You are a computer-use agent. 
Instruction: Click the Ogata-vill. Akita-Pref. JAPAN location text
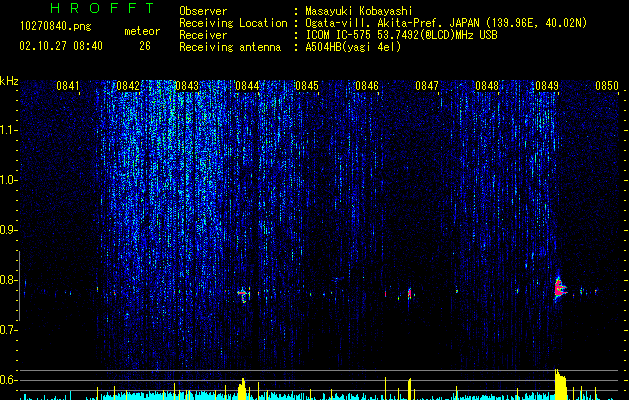click(x=446, y=23)
